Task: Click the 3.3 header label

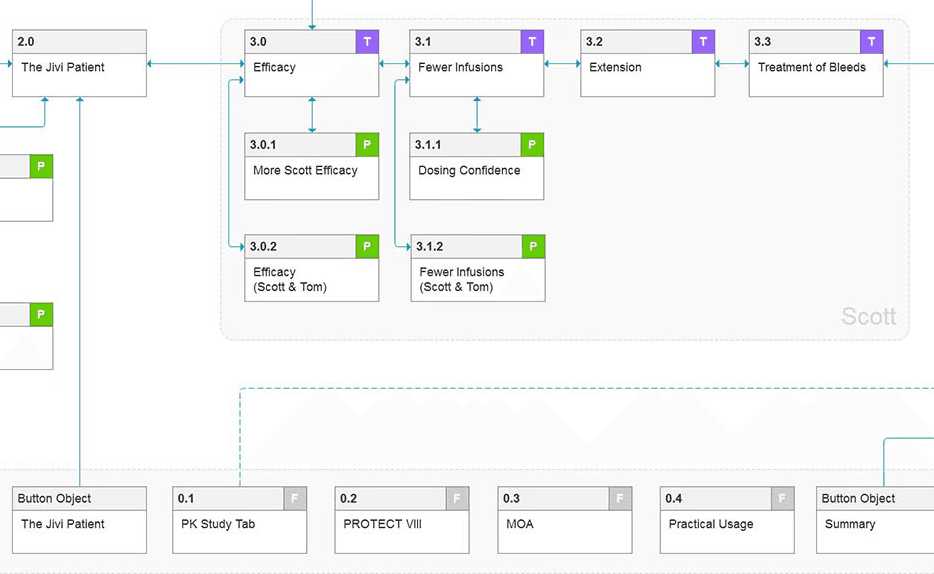Action: pyautogui.click(x=762, y=42)
